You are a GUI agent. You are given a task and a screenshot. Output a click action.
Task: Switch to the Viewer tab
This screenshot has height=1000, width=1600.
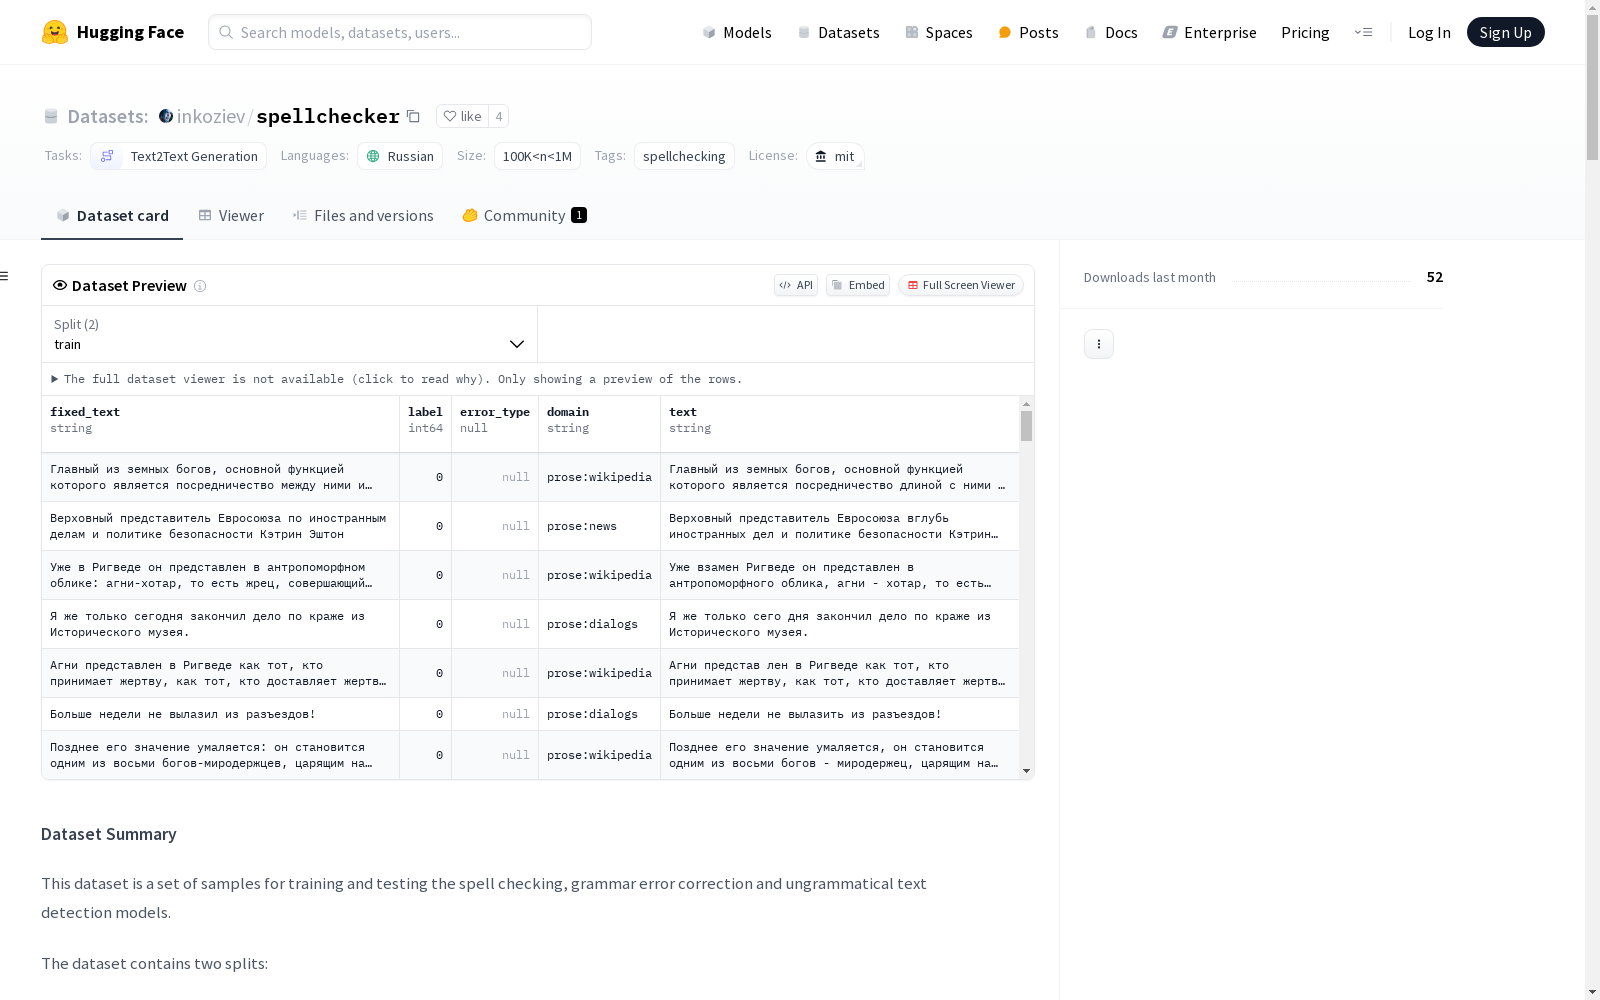pyautogui.click(x=231, y=216)
